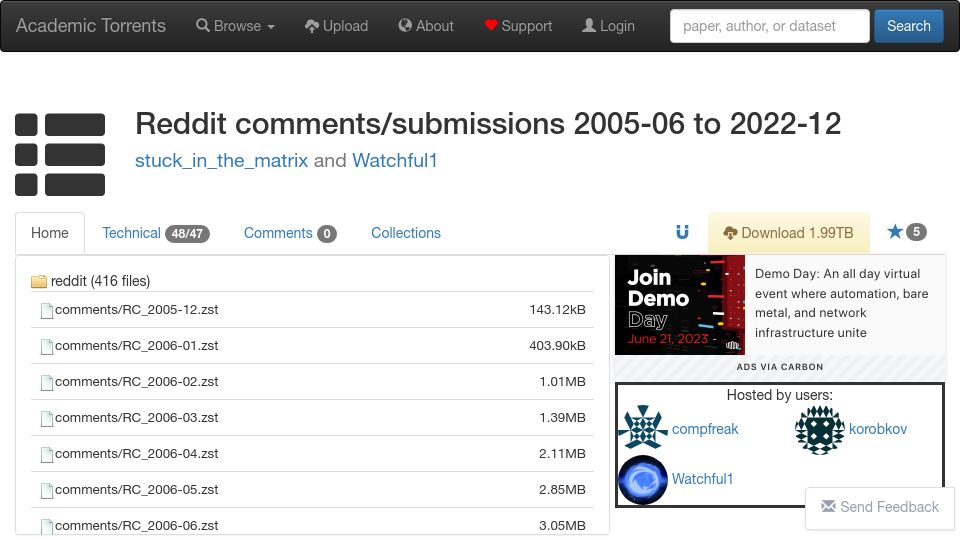Click the star bookmark icon

pos(894,231)
